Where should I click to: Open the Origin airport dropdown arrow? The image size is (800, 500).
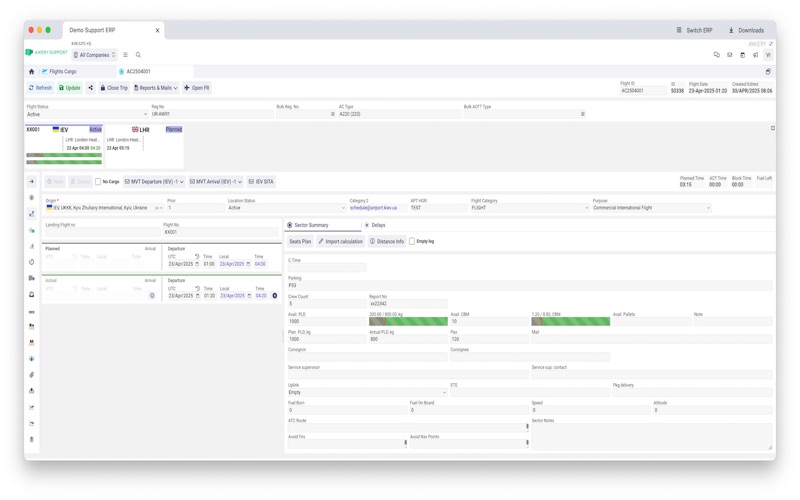(161, 208)
